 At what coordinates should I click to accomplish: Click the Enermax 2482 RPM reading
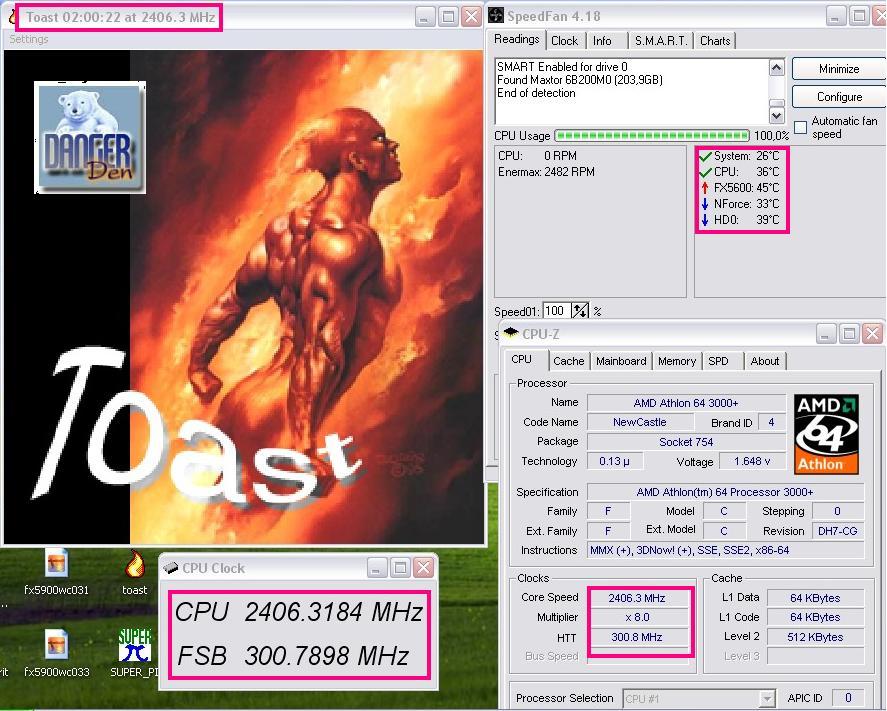click(x=546, y=172)
